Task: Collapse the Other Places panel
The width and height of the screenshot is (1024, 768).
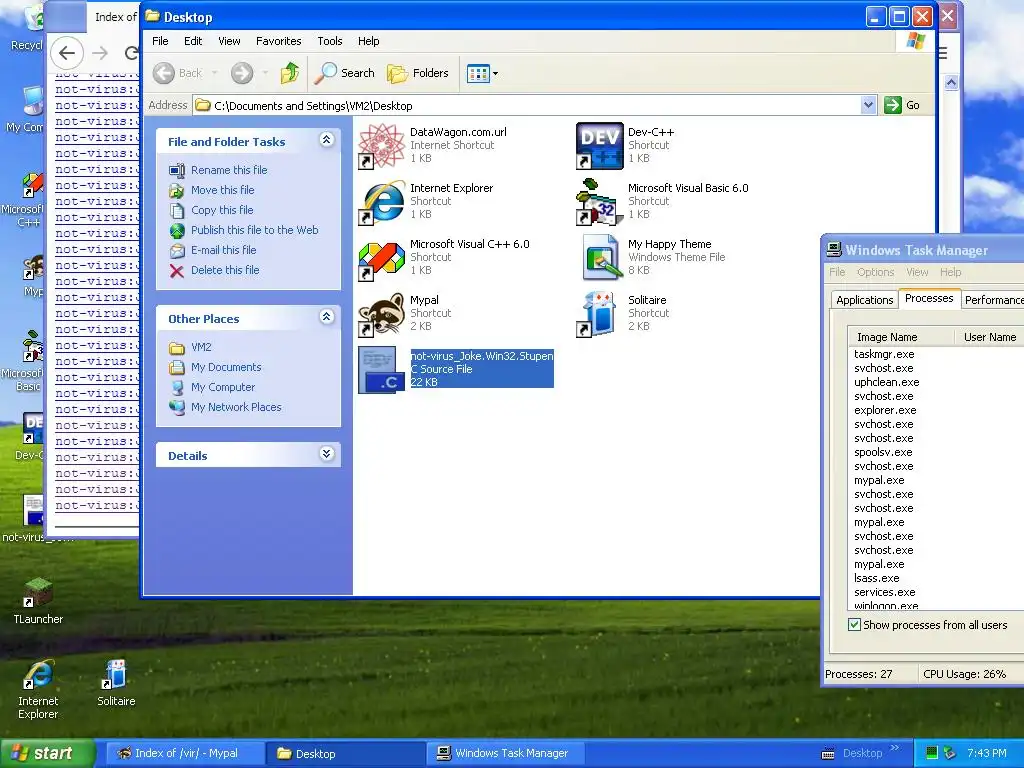Action: [327, 317]
